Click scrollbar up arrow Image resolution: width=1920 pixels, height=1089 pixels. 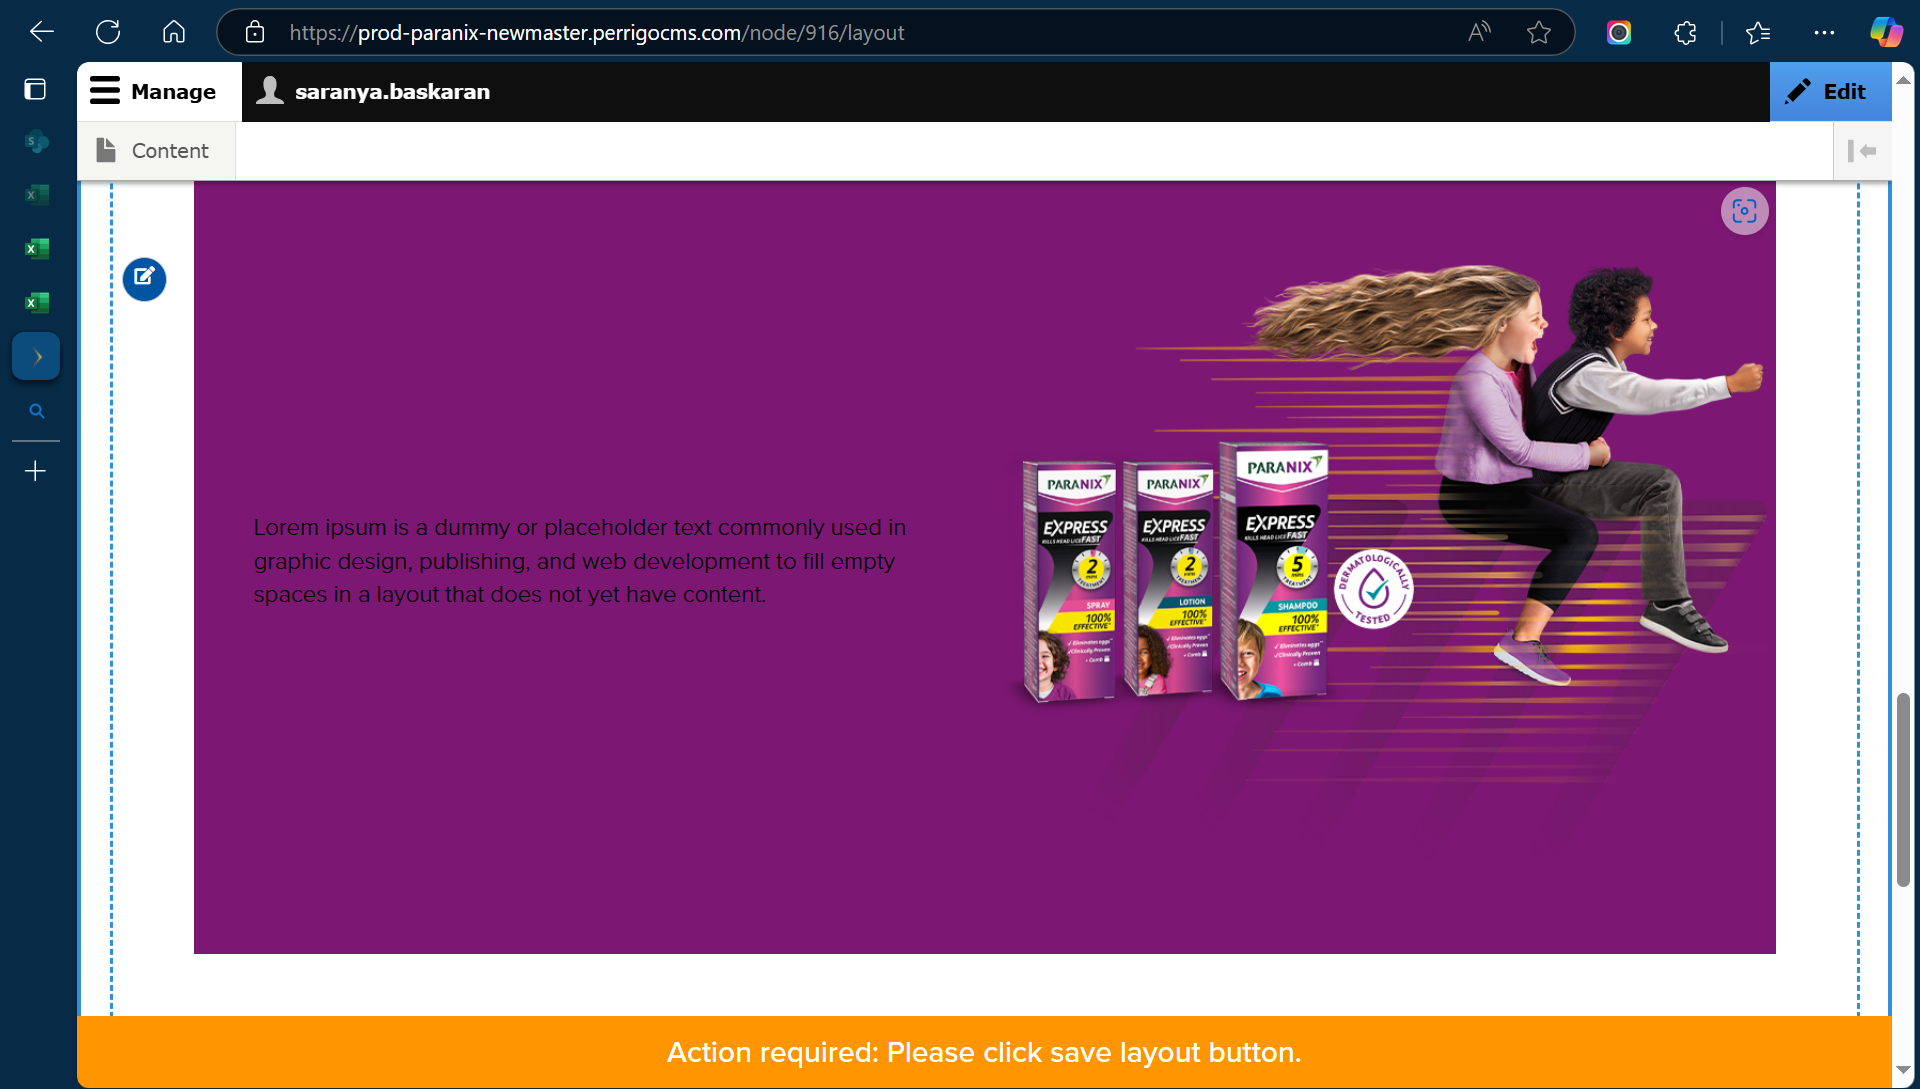click(1903, 79)
